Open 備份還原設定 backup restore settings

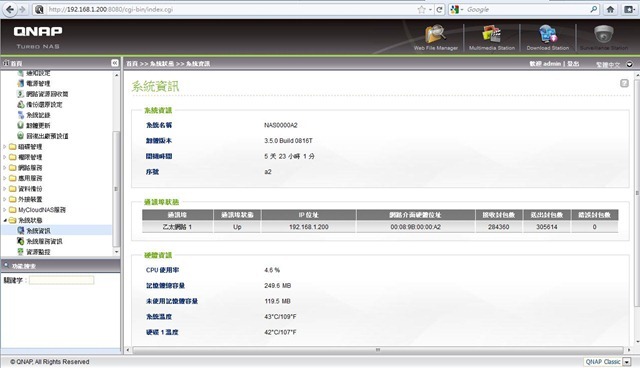click(x=40, y=104)
